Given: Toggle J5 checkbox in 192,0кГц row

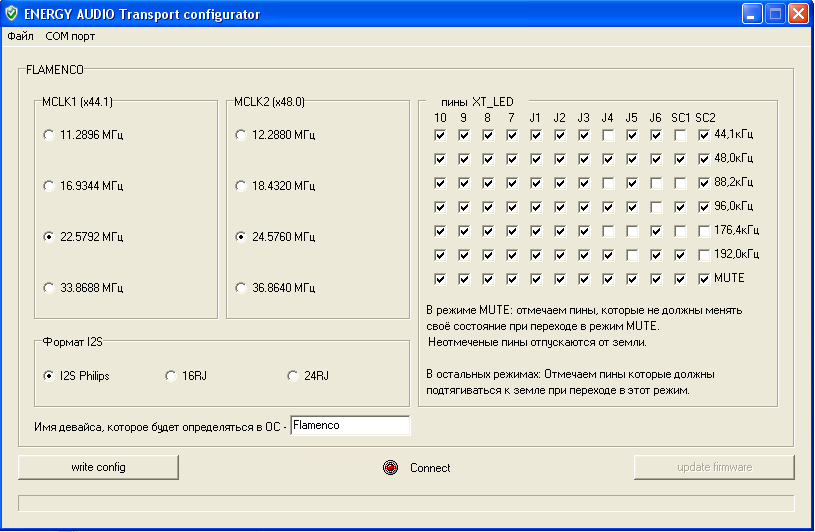Looking at the screenshot, I should 632,255.
